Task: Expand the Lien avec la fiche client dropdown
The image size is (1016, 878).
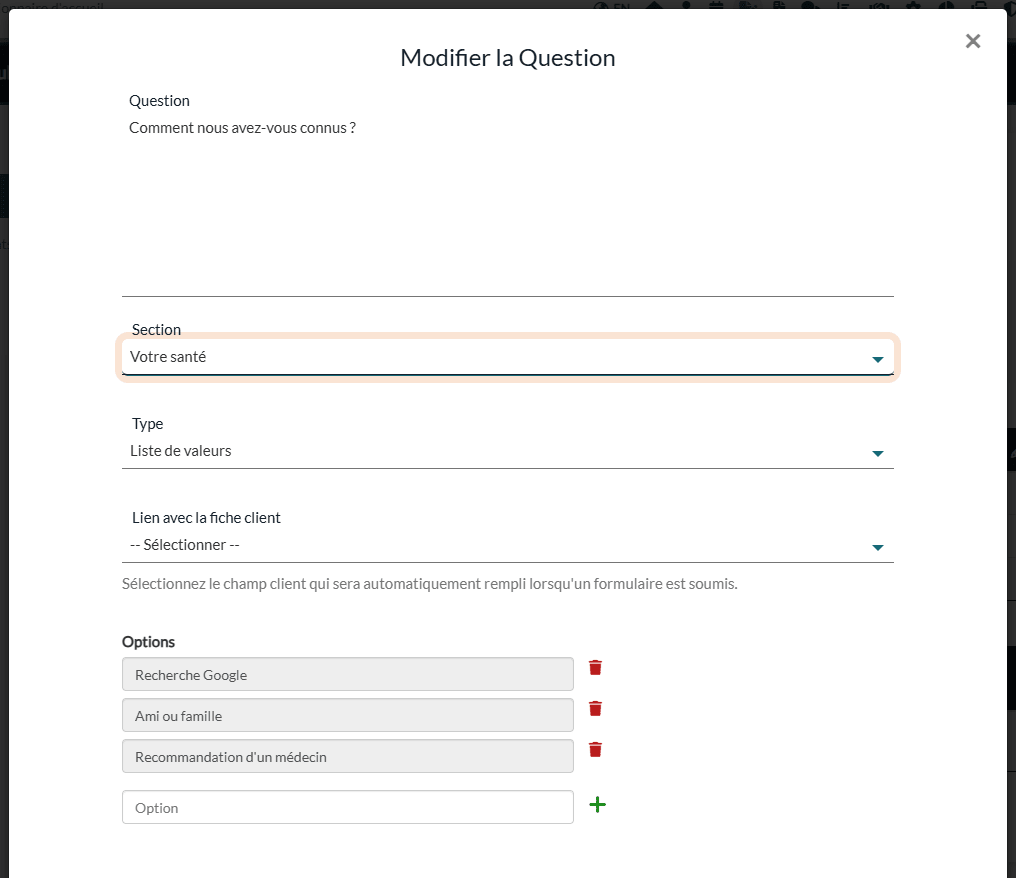Action: click(508, 545)
